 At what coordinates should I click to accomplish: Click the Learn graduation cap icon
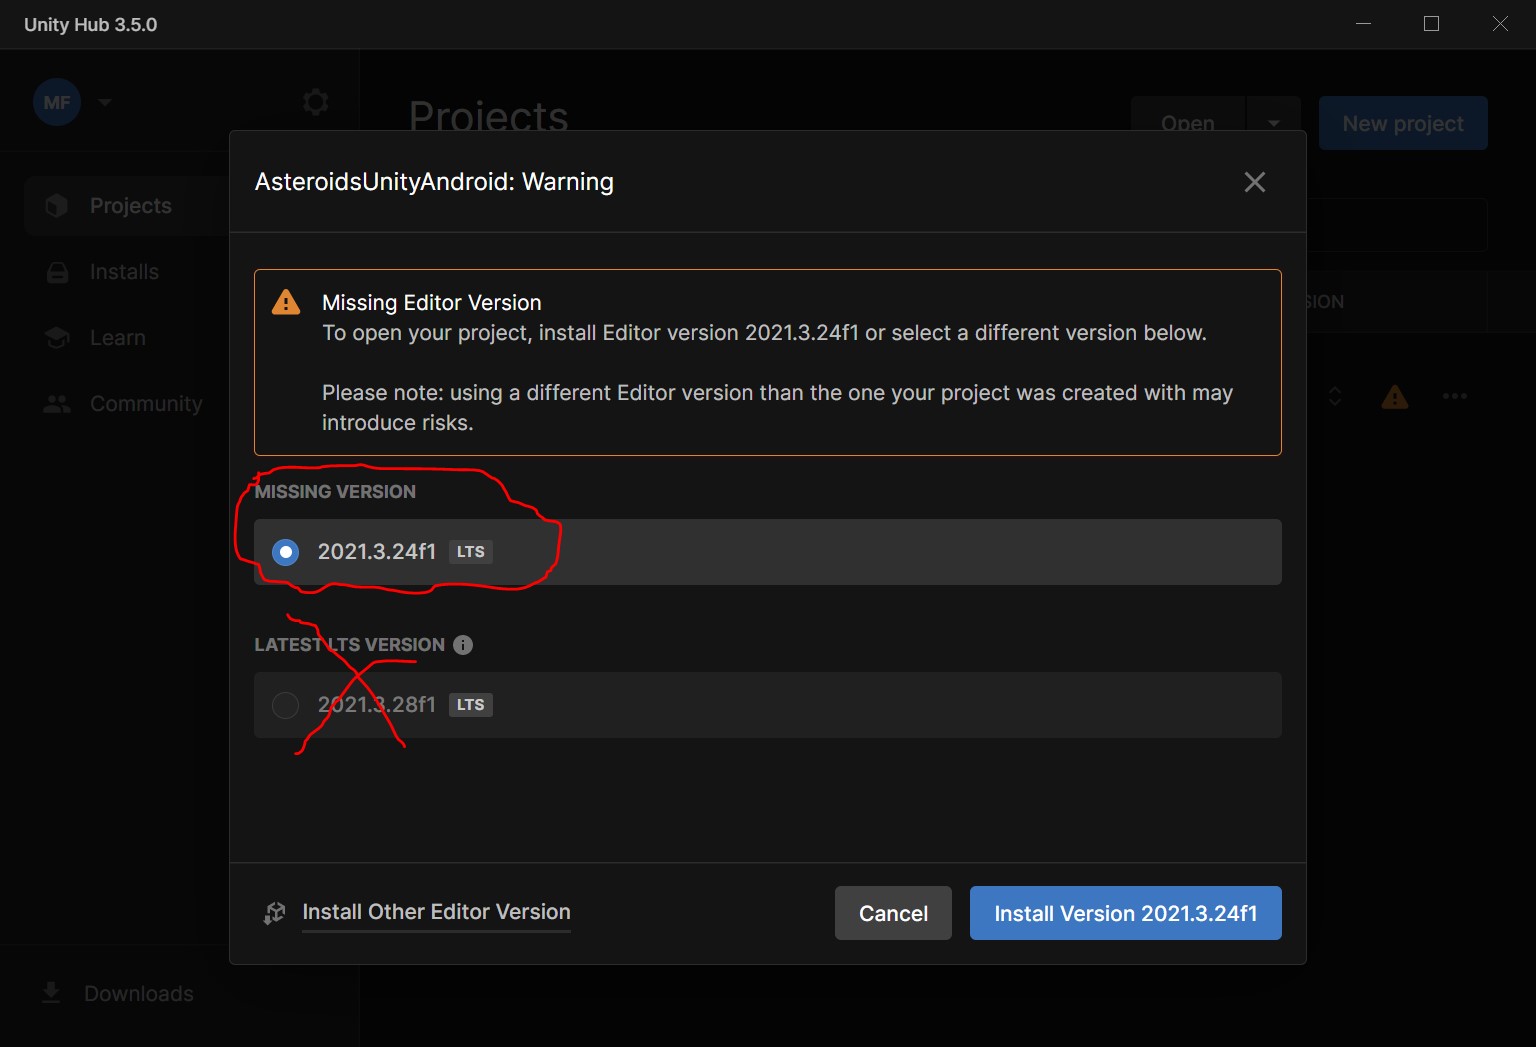pyautogui.click(x=57, y=338)
